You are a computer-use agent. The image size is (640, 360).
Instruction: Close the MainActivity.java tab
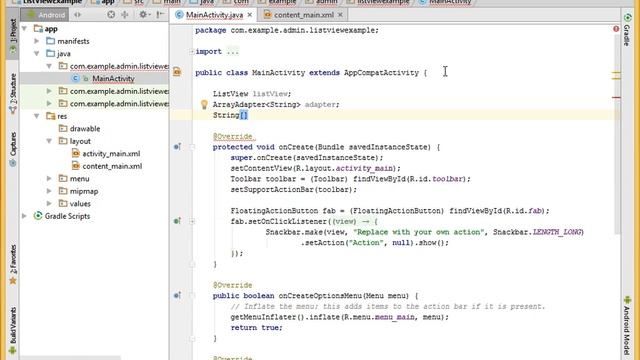tap(250, 15)
